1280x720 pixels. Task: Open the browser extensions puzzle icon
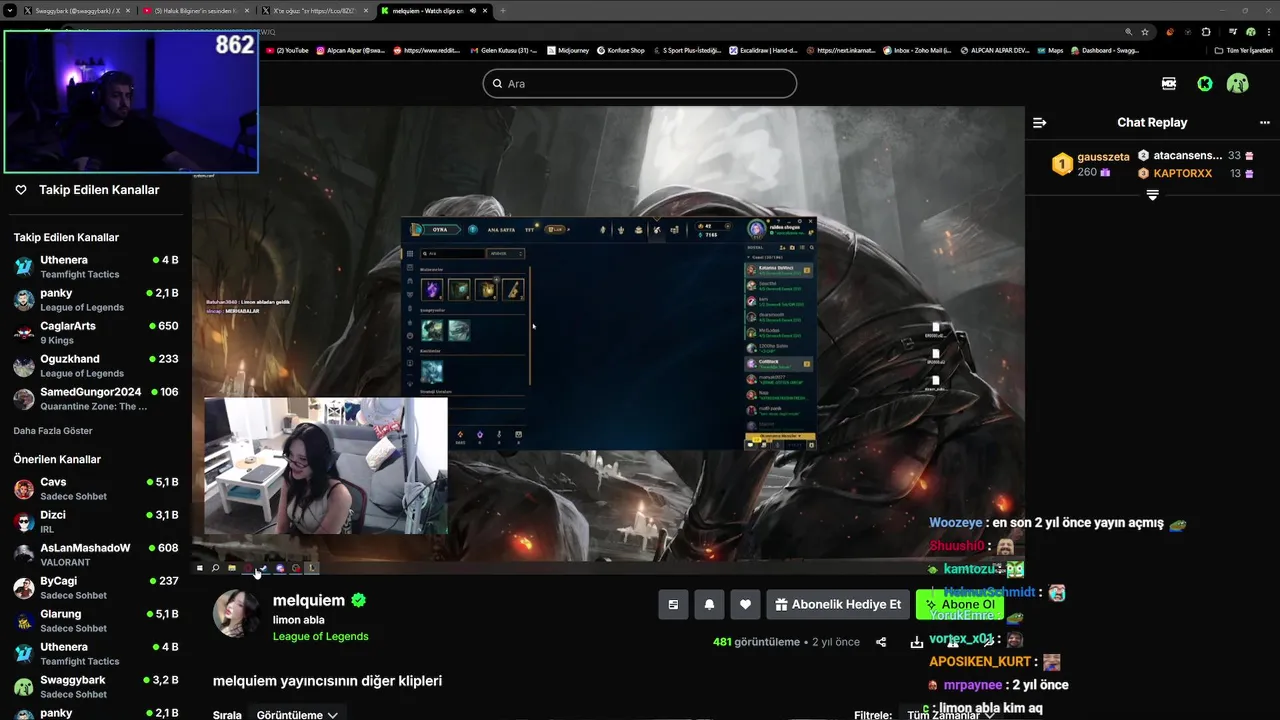tap(1206, 31)
